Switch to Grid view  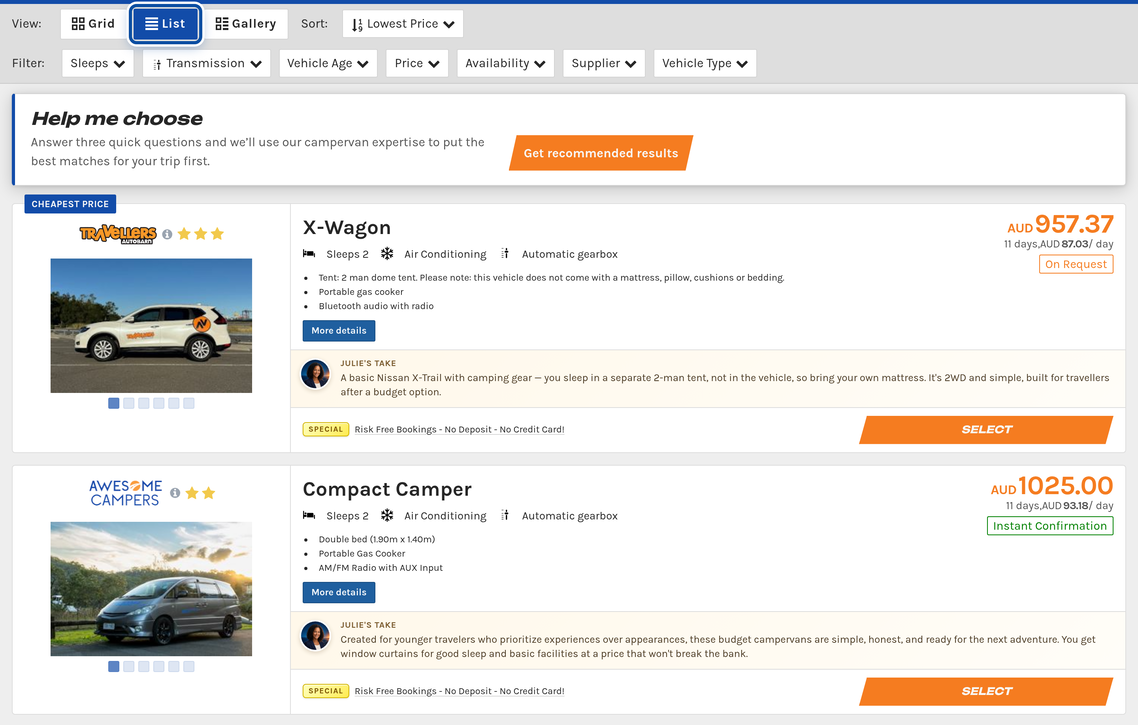pos(93,24)
